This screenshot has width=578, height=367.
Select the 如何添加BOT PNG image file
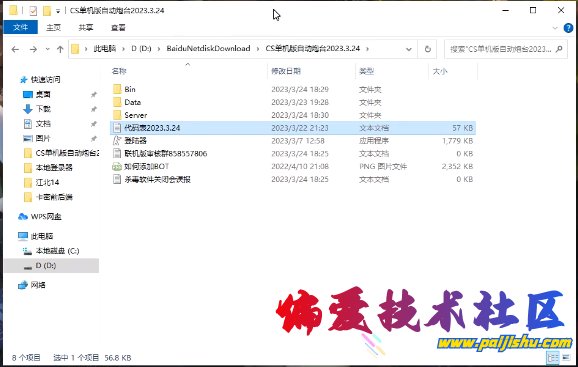pyautogui.click(x=146, y=166)
